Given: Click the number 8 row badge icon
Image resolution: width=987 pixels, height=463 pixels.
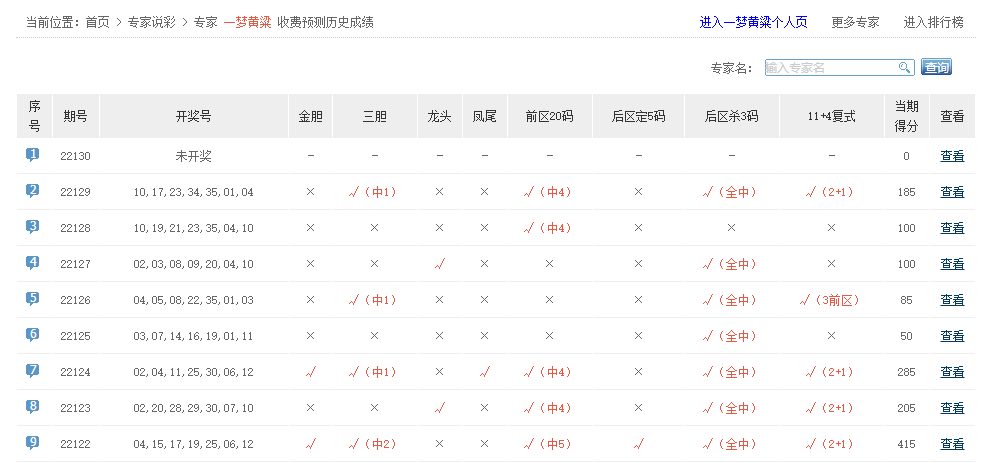Looking at the screenshot, I should click(x=33, y=407).
